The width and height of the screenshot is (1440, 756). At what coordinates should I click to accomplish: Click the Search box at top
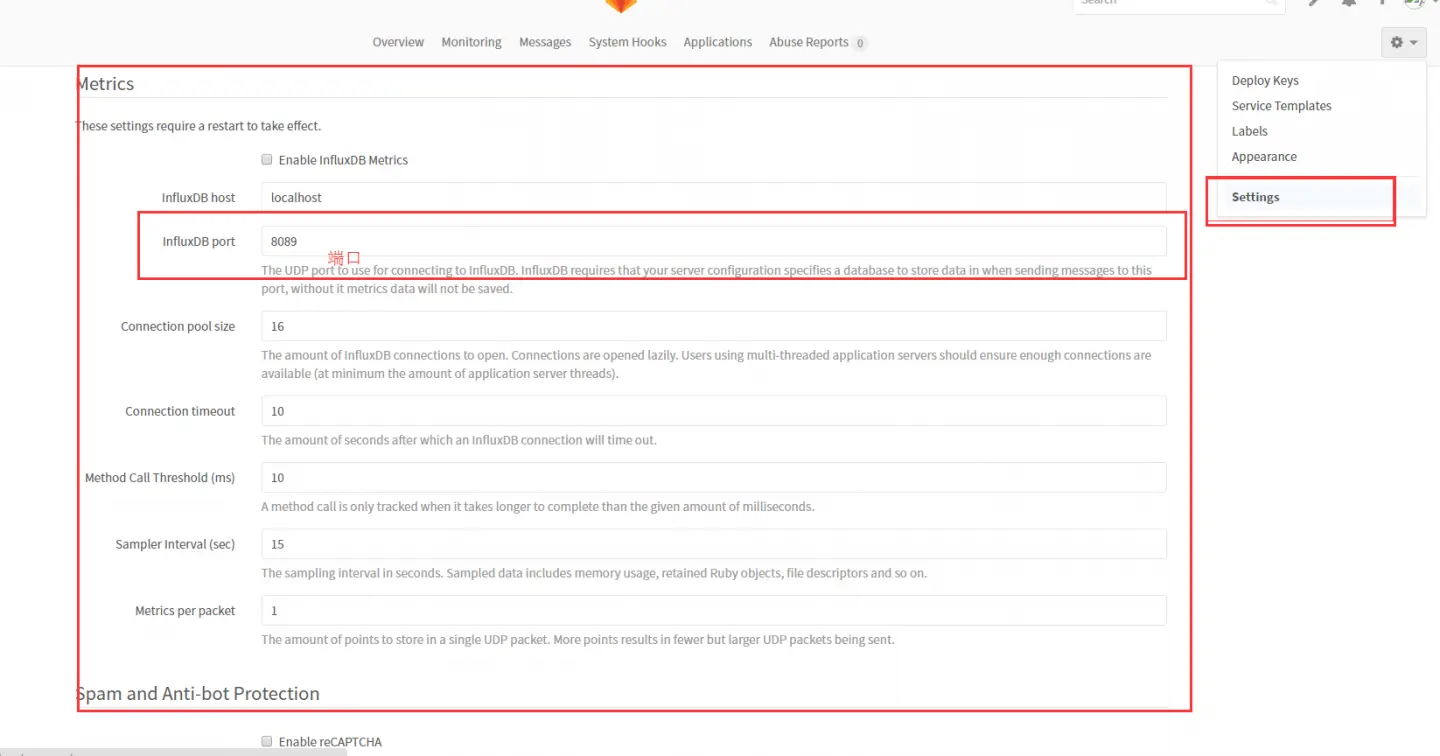coord(1178,5)
